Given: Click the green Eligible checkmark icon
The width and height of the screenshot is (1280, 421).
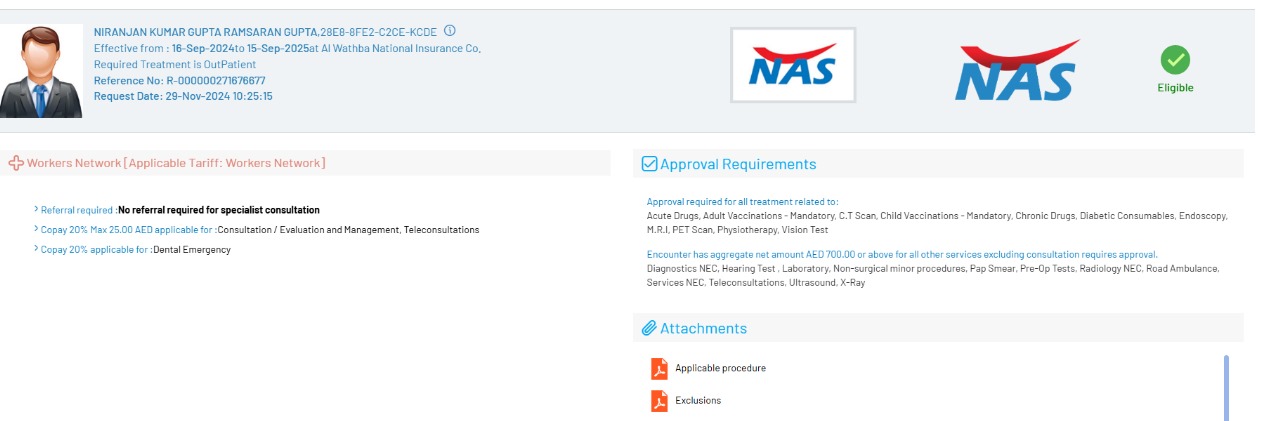Looking at the screenshot, I should [x=1175, y=60].
